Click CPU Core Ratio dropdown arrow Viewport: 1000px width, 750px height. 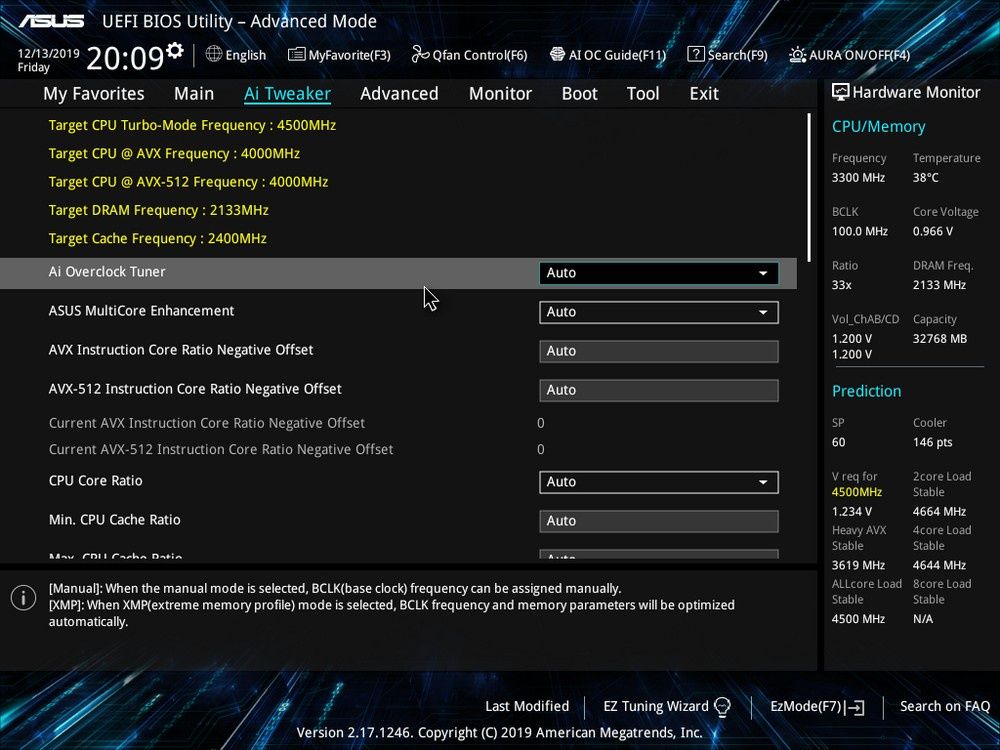tap(763, 482)
